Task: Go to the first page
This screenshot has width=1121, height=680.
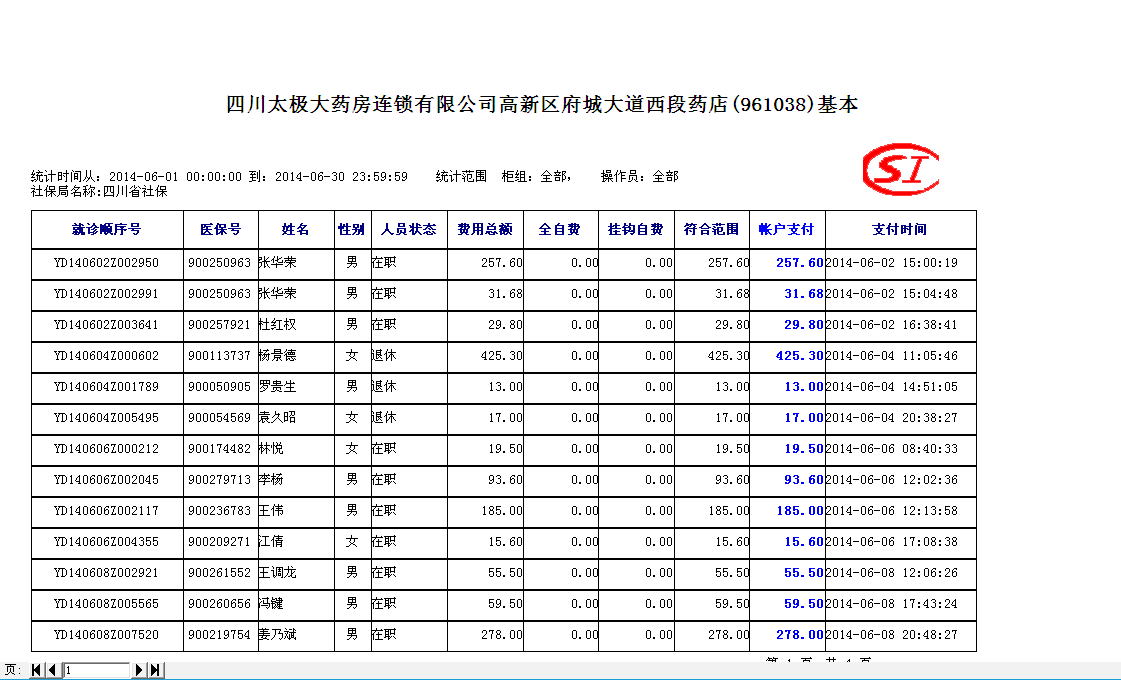Action: click(36, 670)
